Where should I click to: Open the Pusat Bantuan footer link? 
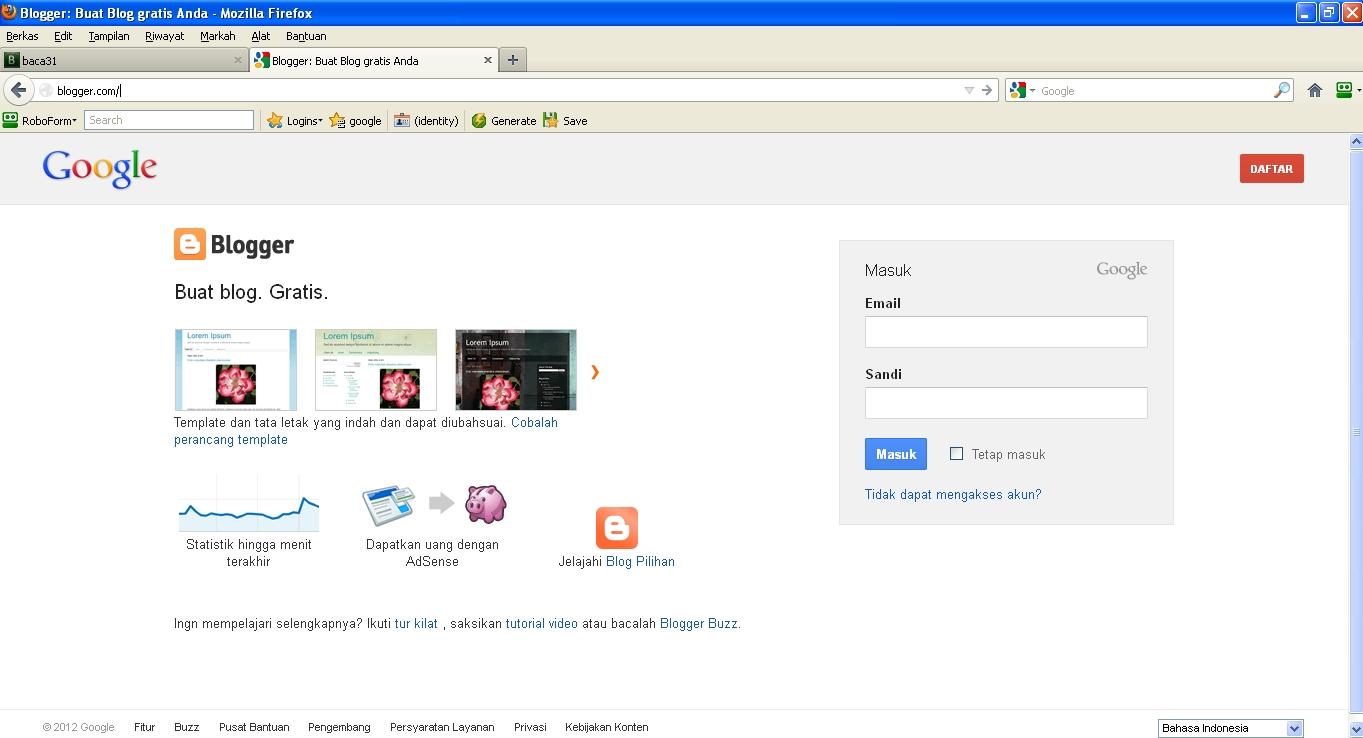pyautogui.click(x=254, y=727)
